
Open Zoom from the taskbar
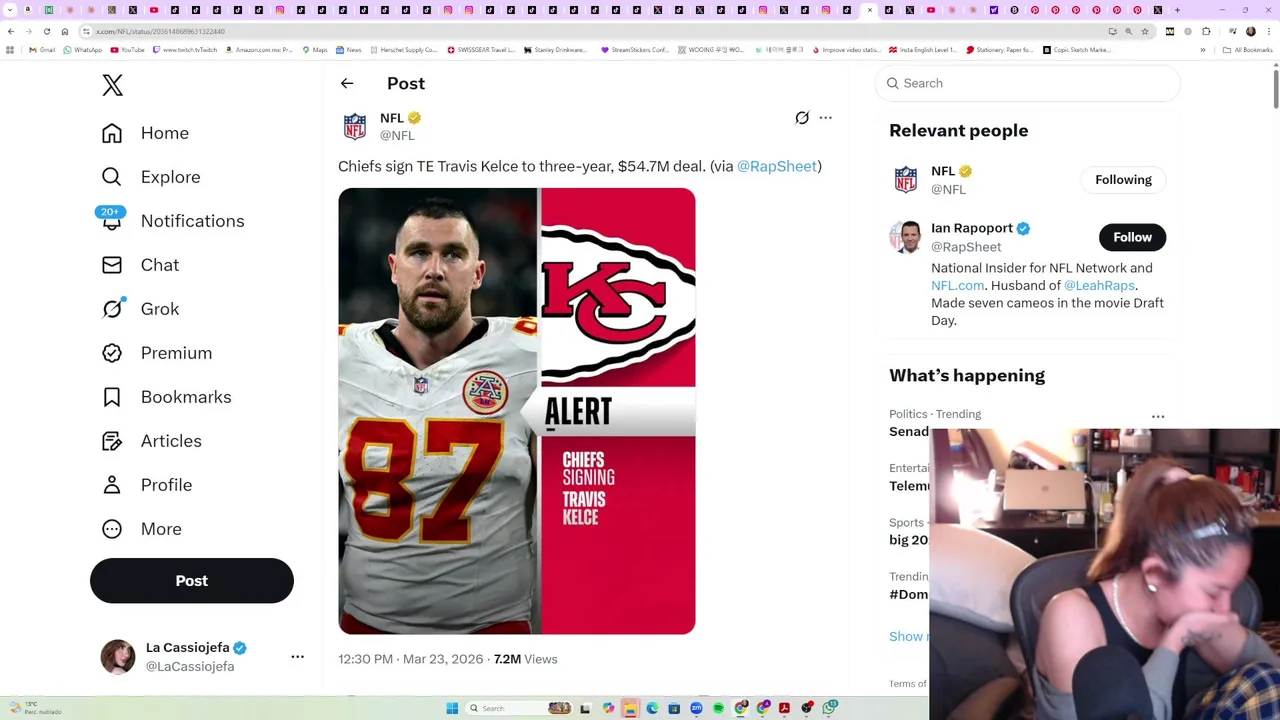pyautogui.click(x=696, y=708)
